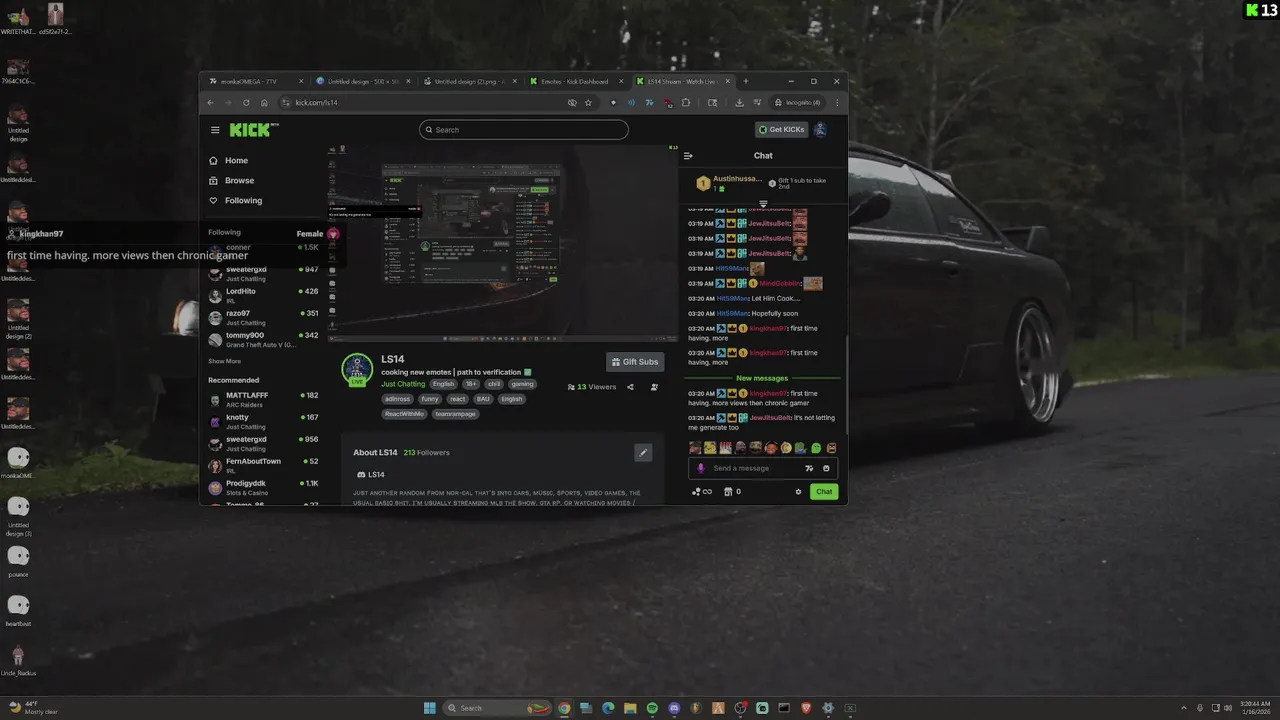Click the share stream icon
This screenshot has height=720, width=1280.
click(630, 387)
